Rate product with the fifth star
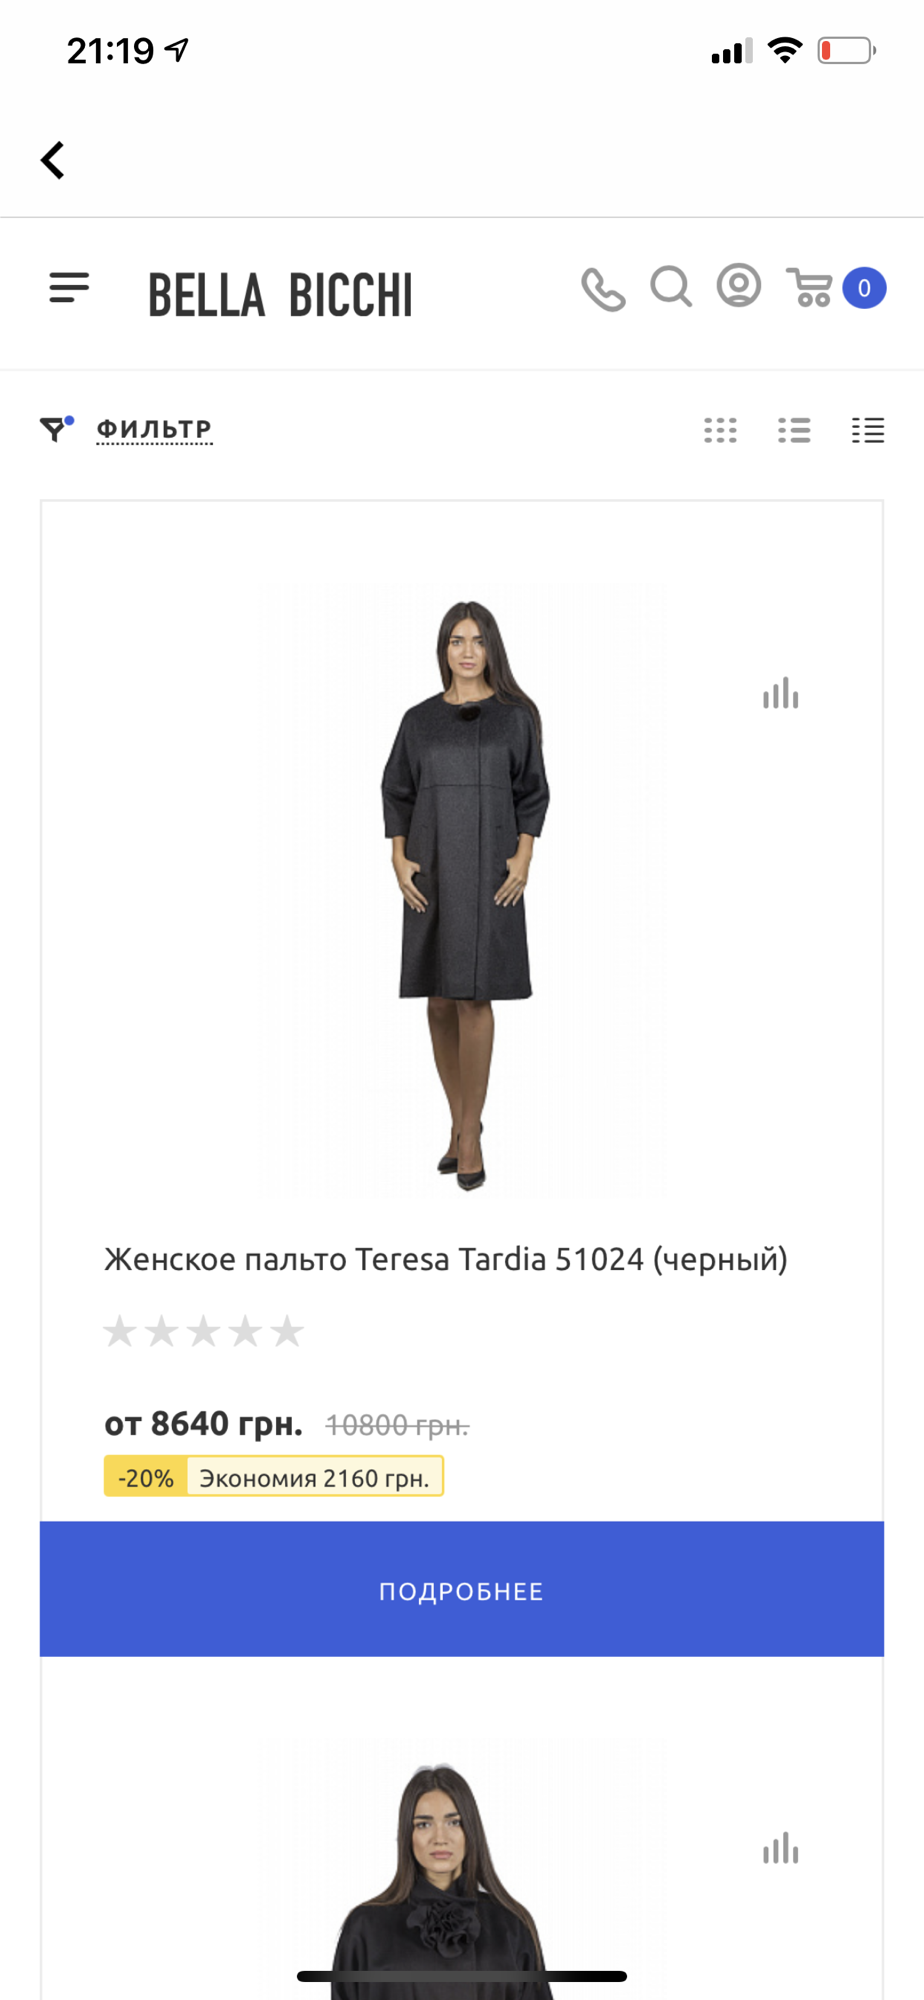This screenshot has height=2000, width=924. [287, 1331]
